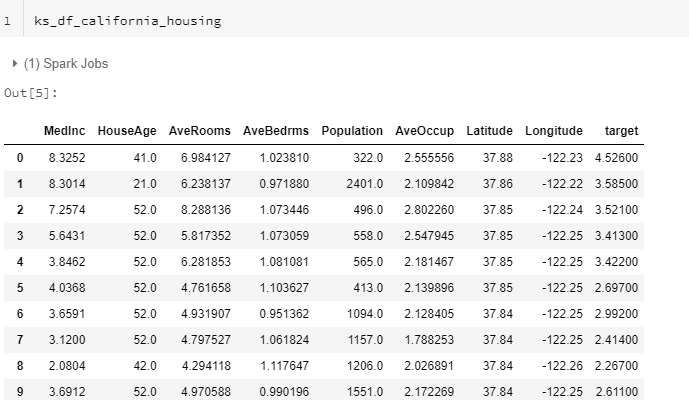Screen dimensions: 689x400
Task: Select the target column header
Action: [621, 131]
